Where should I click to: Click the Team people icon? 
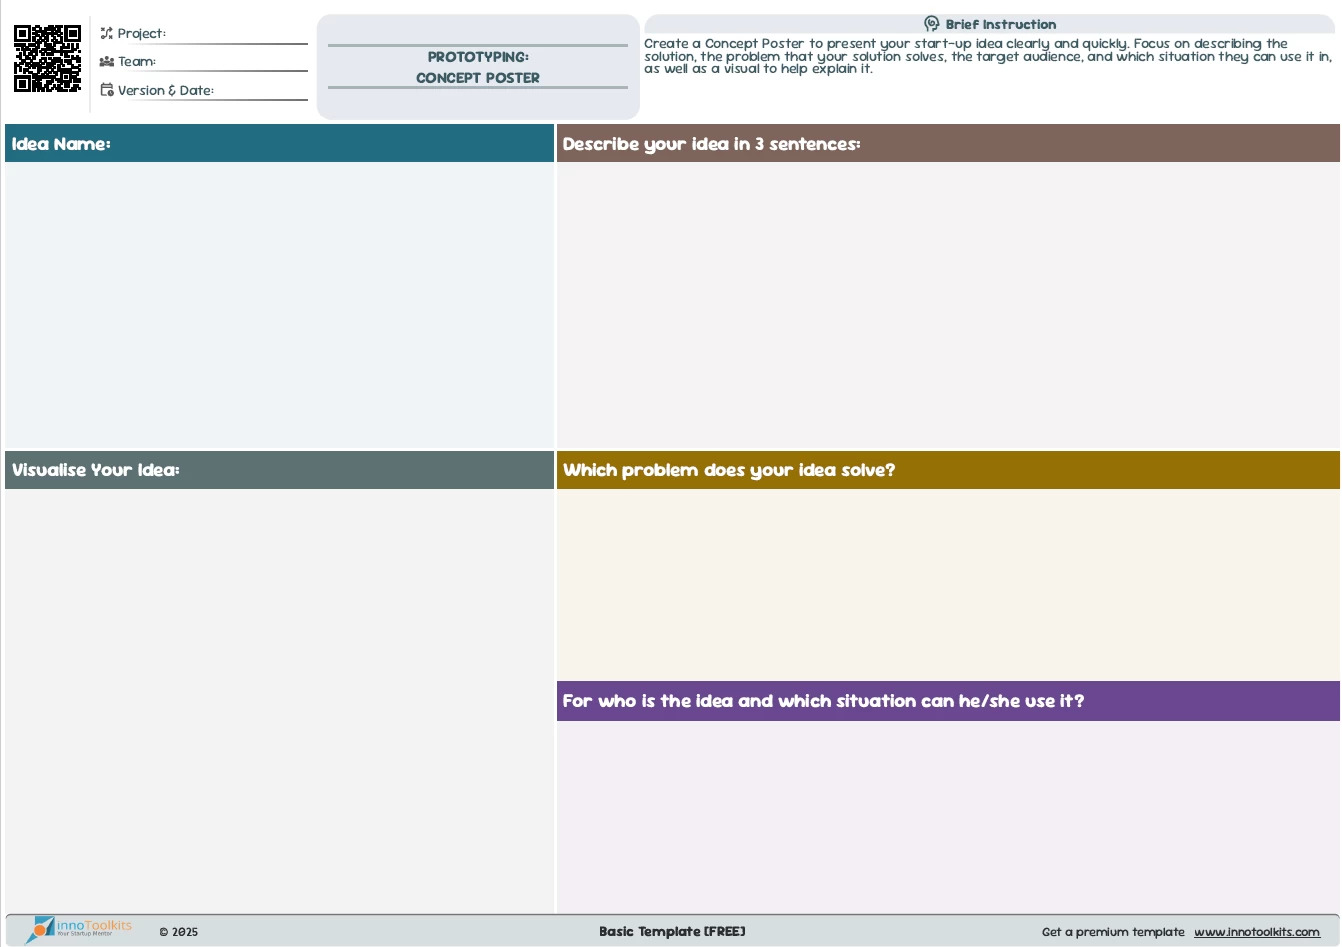pyautogui.click(x=106, y=61)
